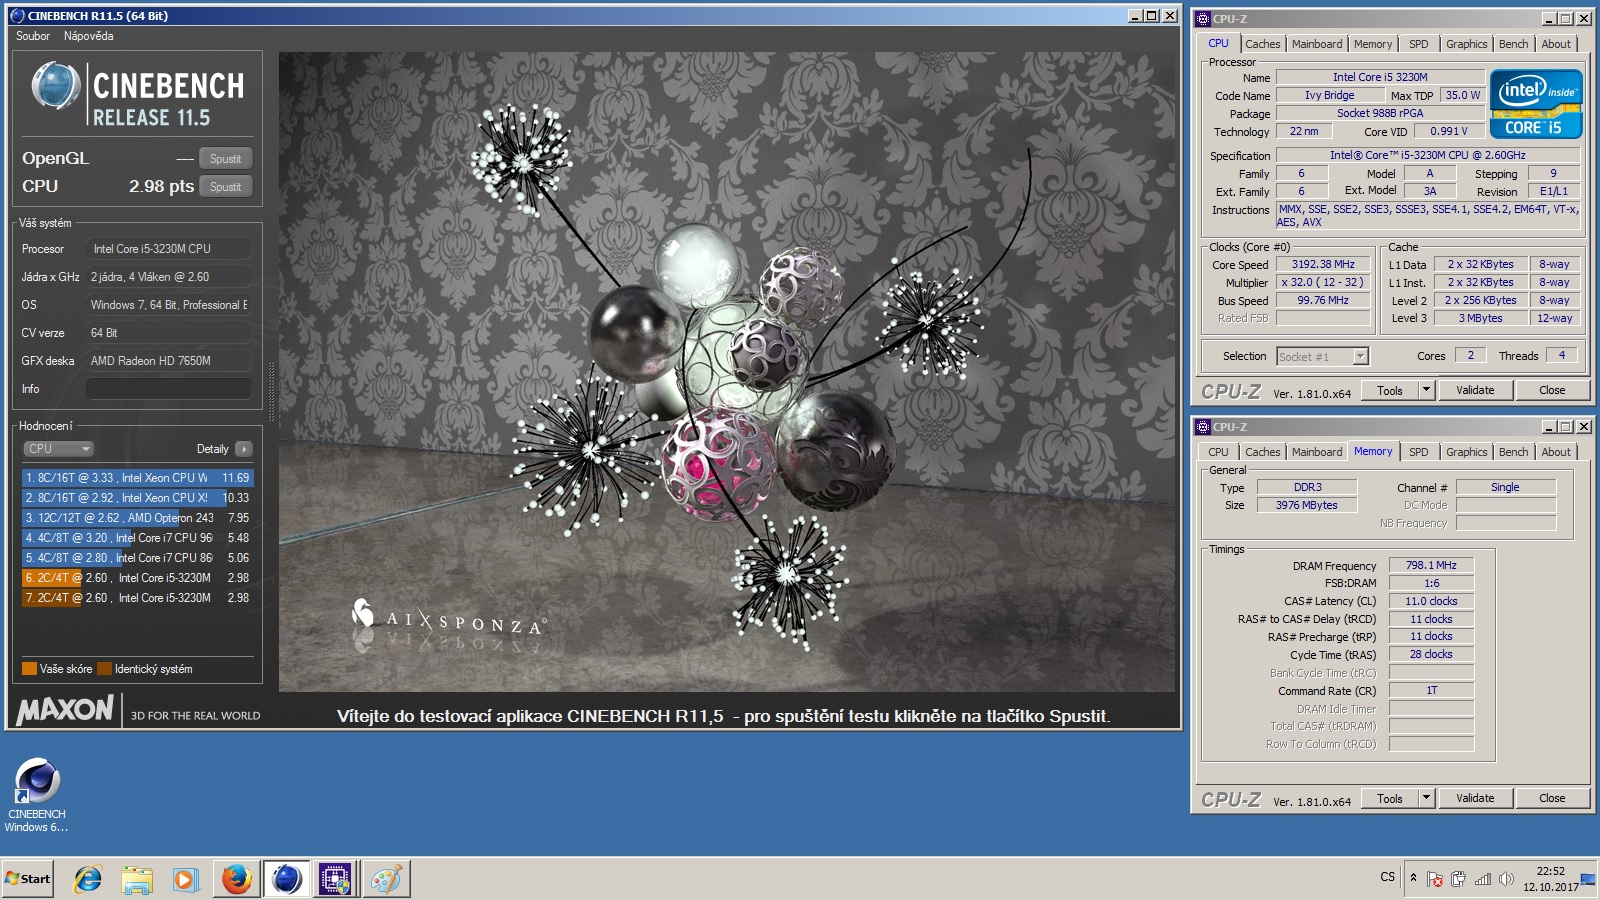
Task: Click the rendered spheres preview image
Action: 727,371
